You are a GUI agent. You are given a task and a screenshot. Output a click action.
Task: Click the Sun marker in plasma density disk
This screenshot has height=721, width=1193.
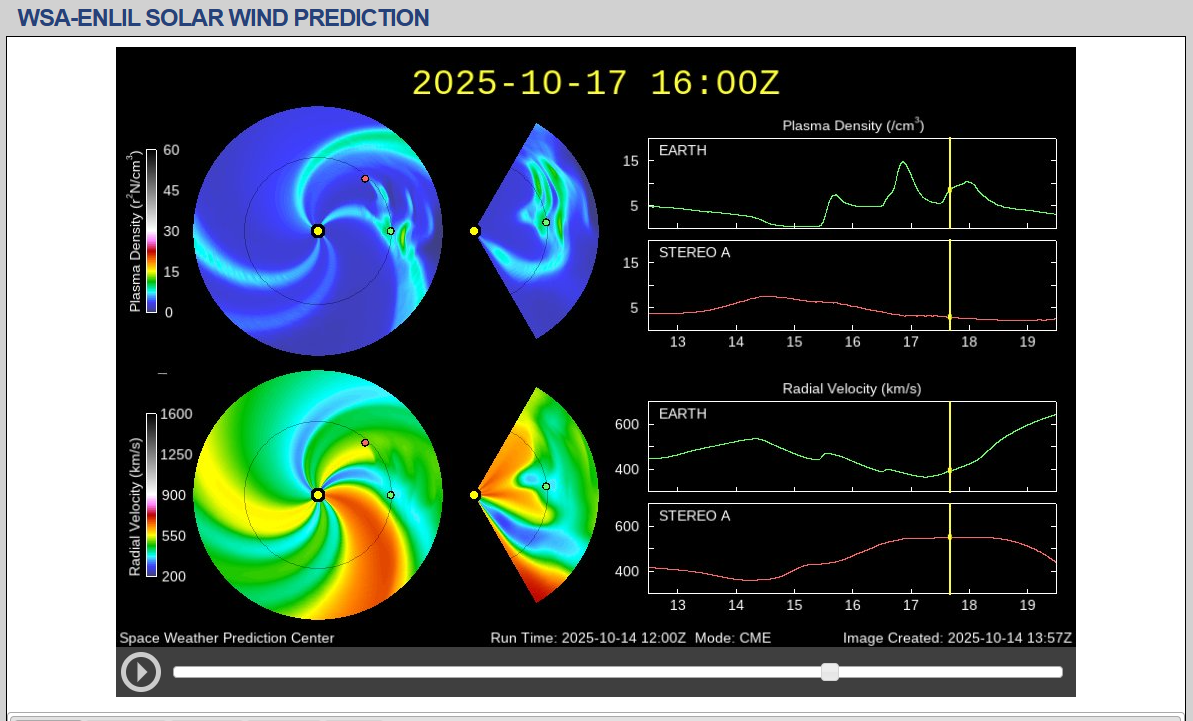click(x=318, y=231)
